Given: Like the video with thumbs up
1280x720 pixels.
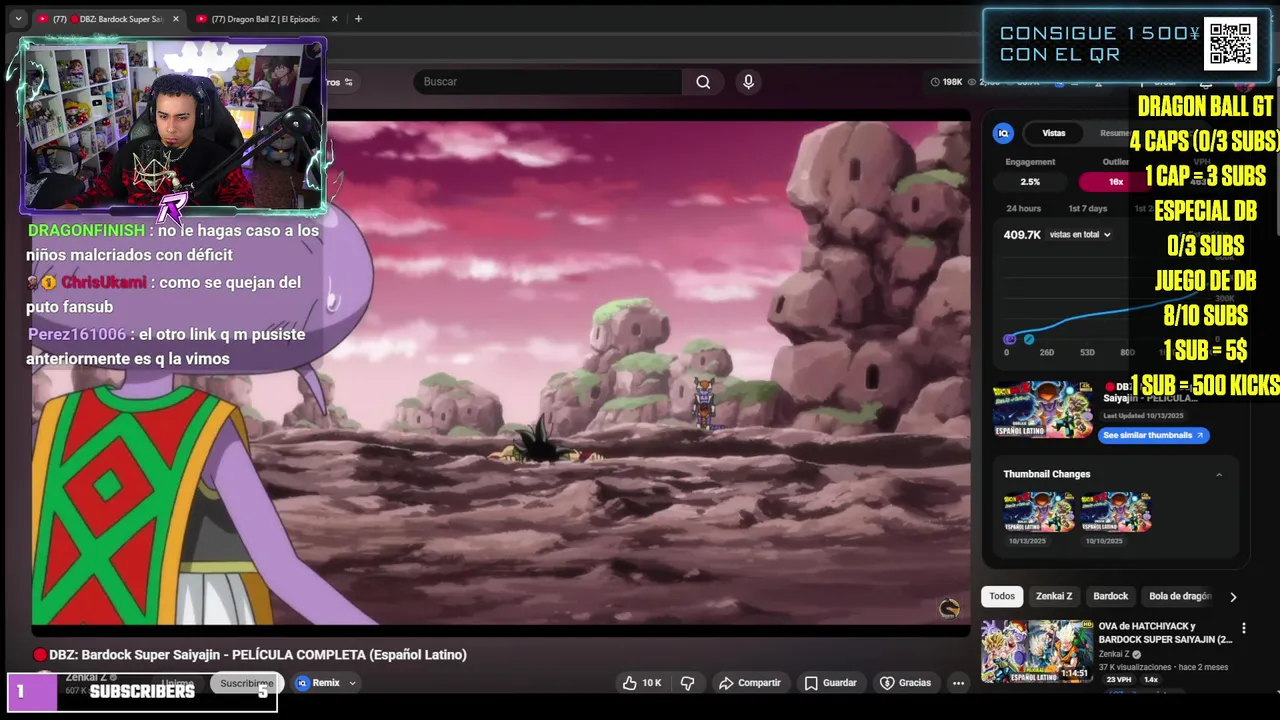Looking at the screenshot, I should pyautogui.click(x=642, y=683).
